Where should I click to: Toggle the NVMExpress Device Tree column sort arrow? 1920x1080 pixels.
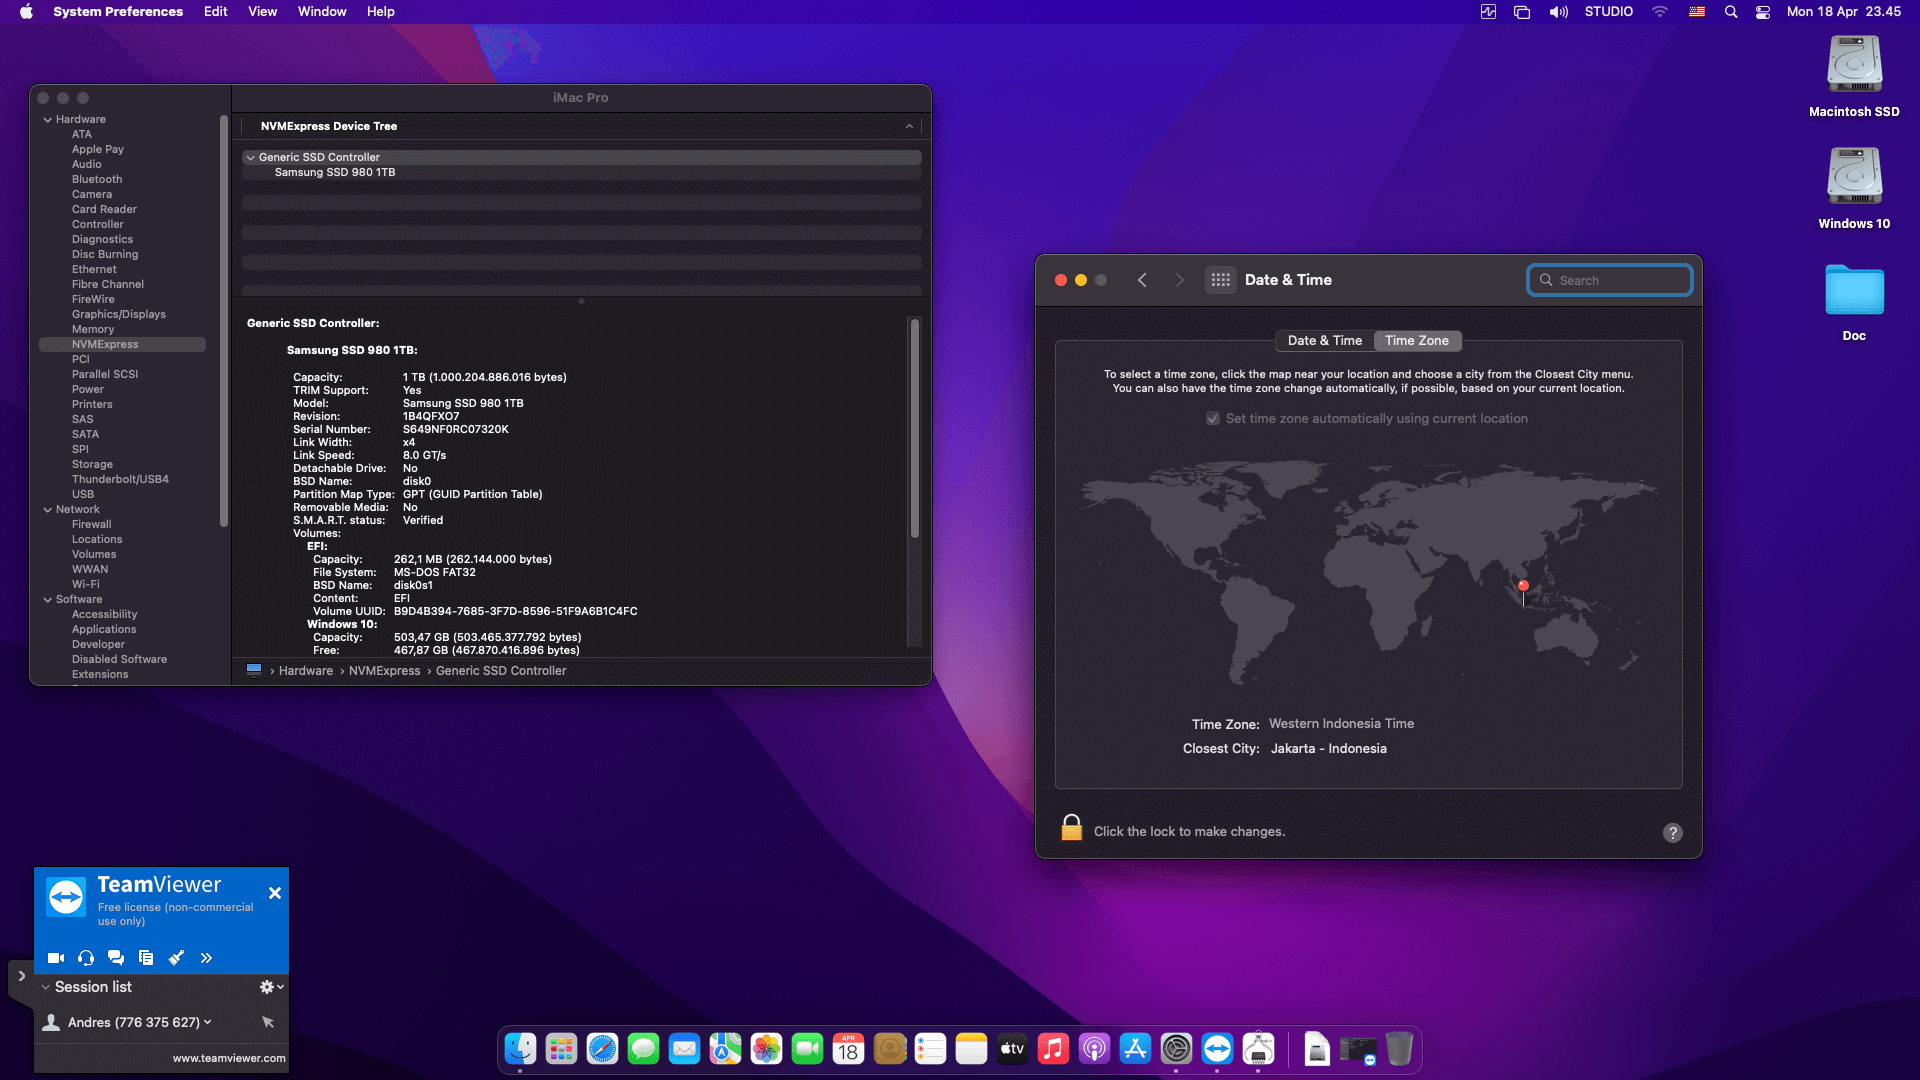click(909, 126)
